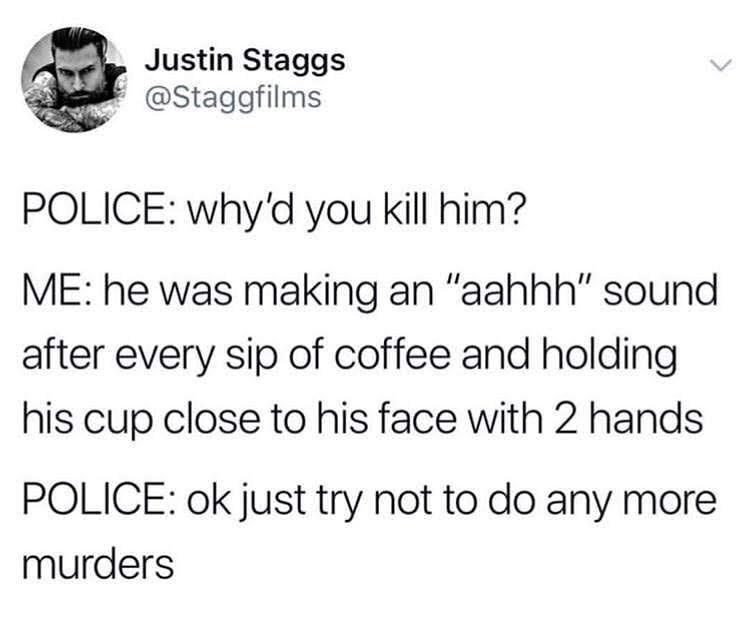Click the last word murders
Screen dimensions: 750x621
(98, 564)
